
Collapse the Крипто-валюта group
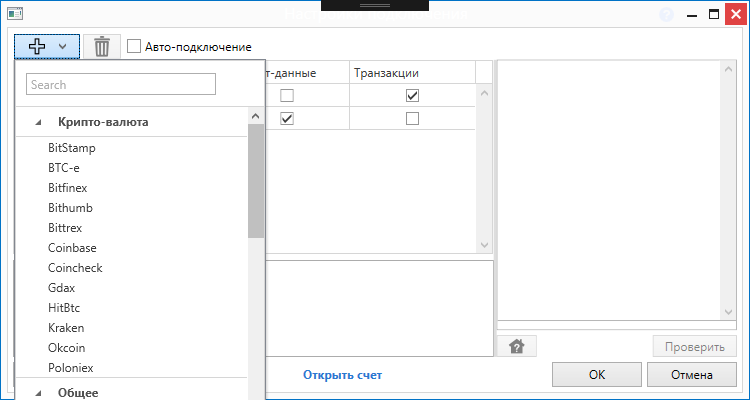click(x=38, y=122)
